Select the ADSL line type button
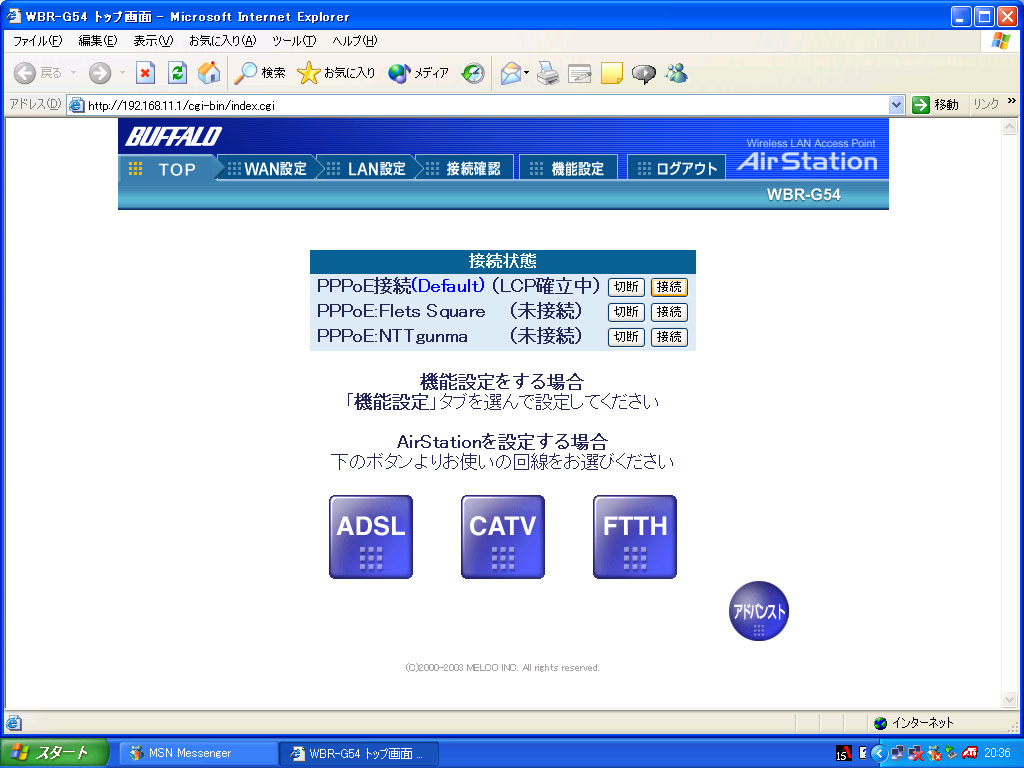The width and height of the screenshot is (1024, 768). click(371, 537)
